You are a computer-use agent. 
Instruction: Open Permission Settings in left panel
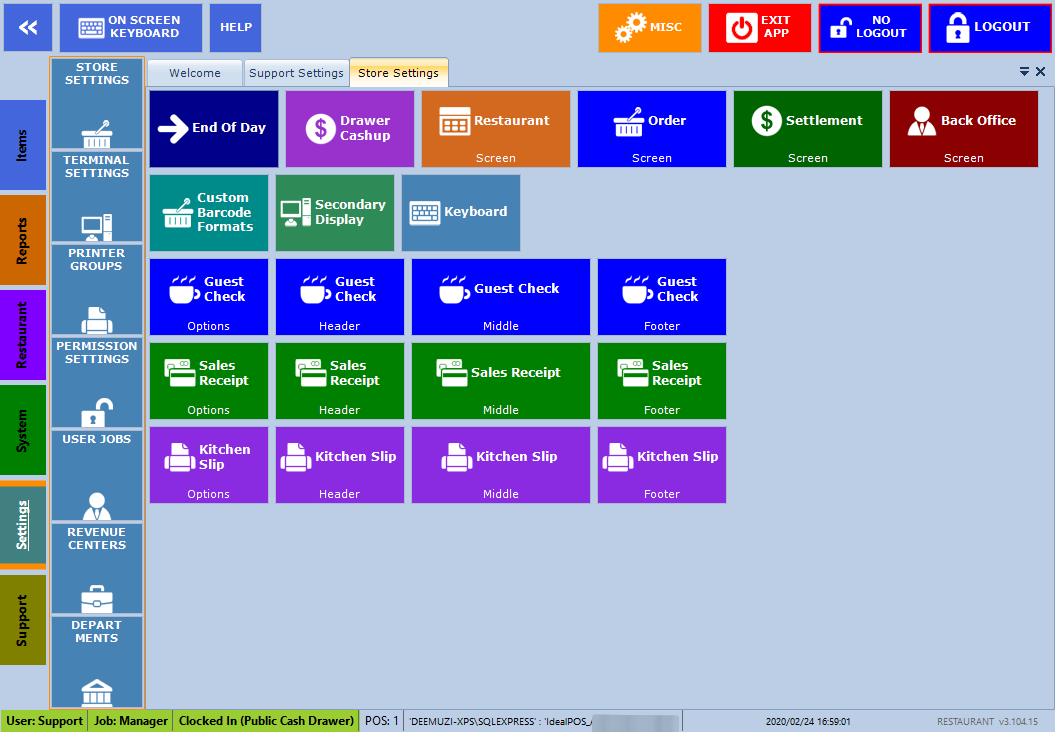97,382
